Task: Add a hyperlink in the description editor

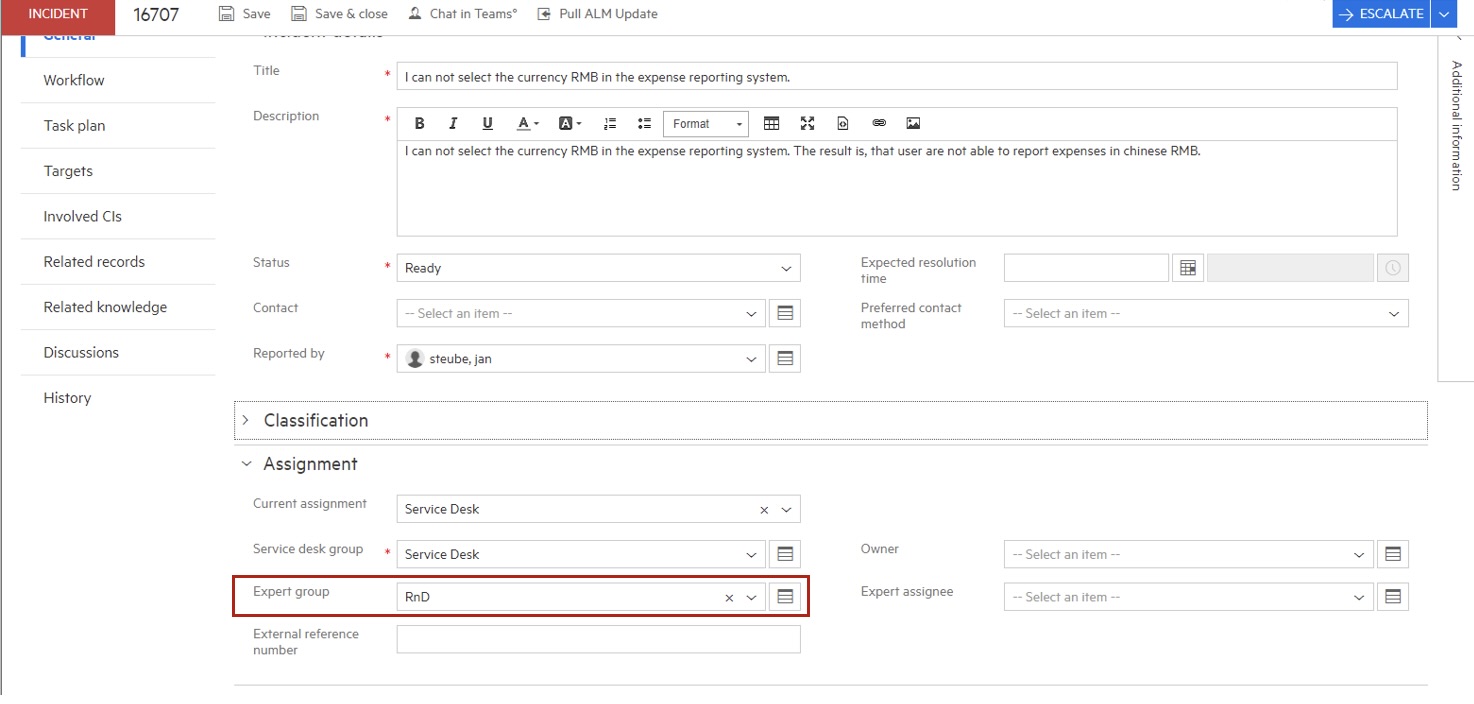Action: [879, 122]
